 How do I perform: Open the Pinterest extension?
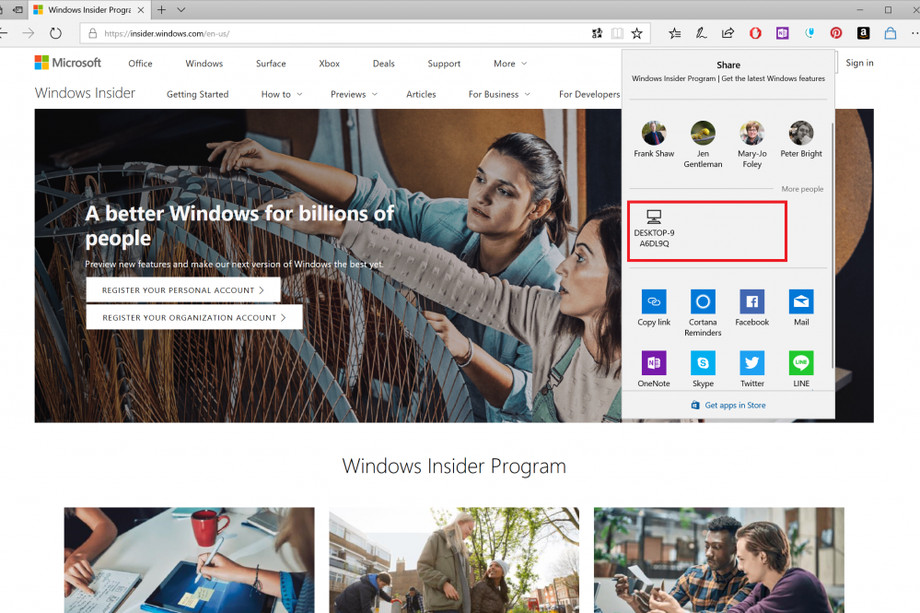click(836, 33)
